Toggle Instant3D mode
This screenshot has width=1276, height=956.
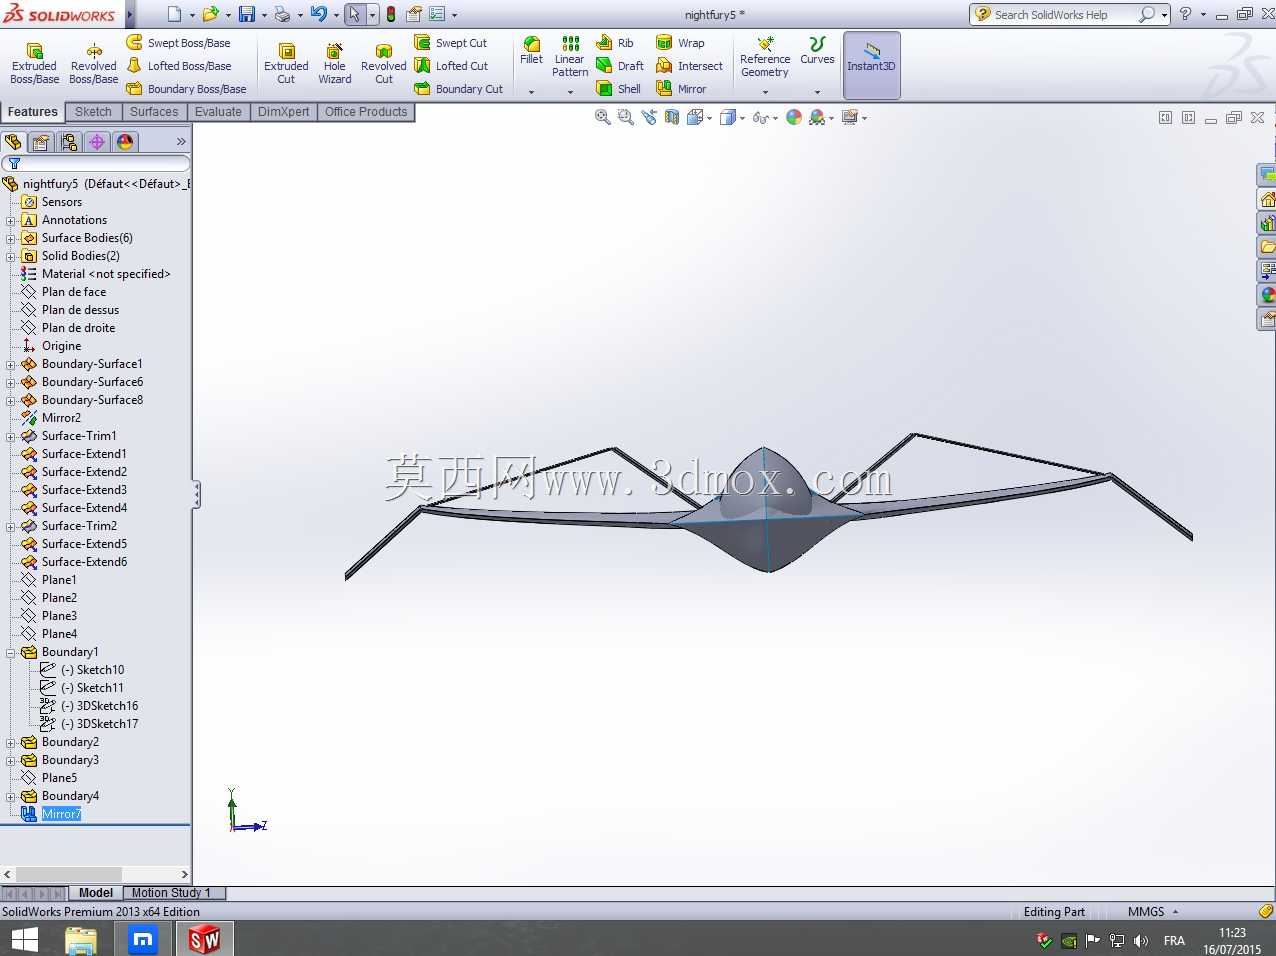pos(872,65)
